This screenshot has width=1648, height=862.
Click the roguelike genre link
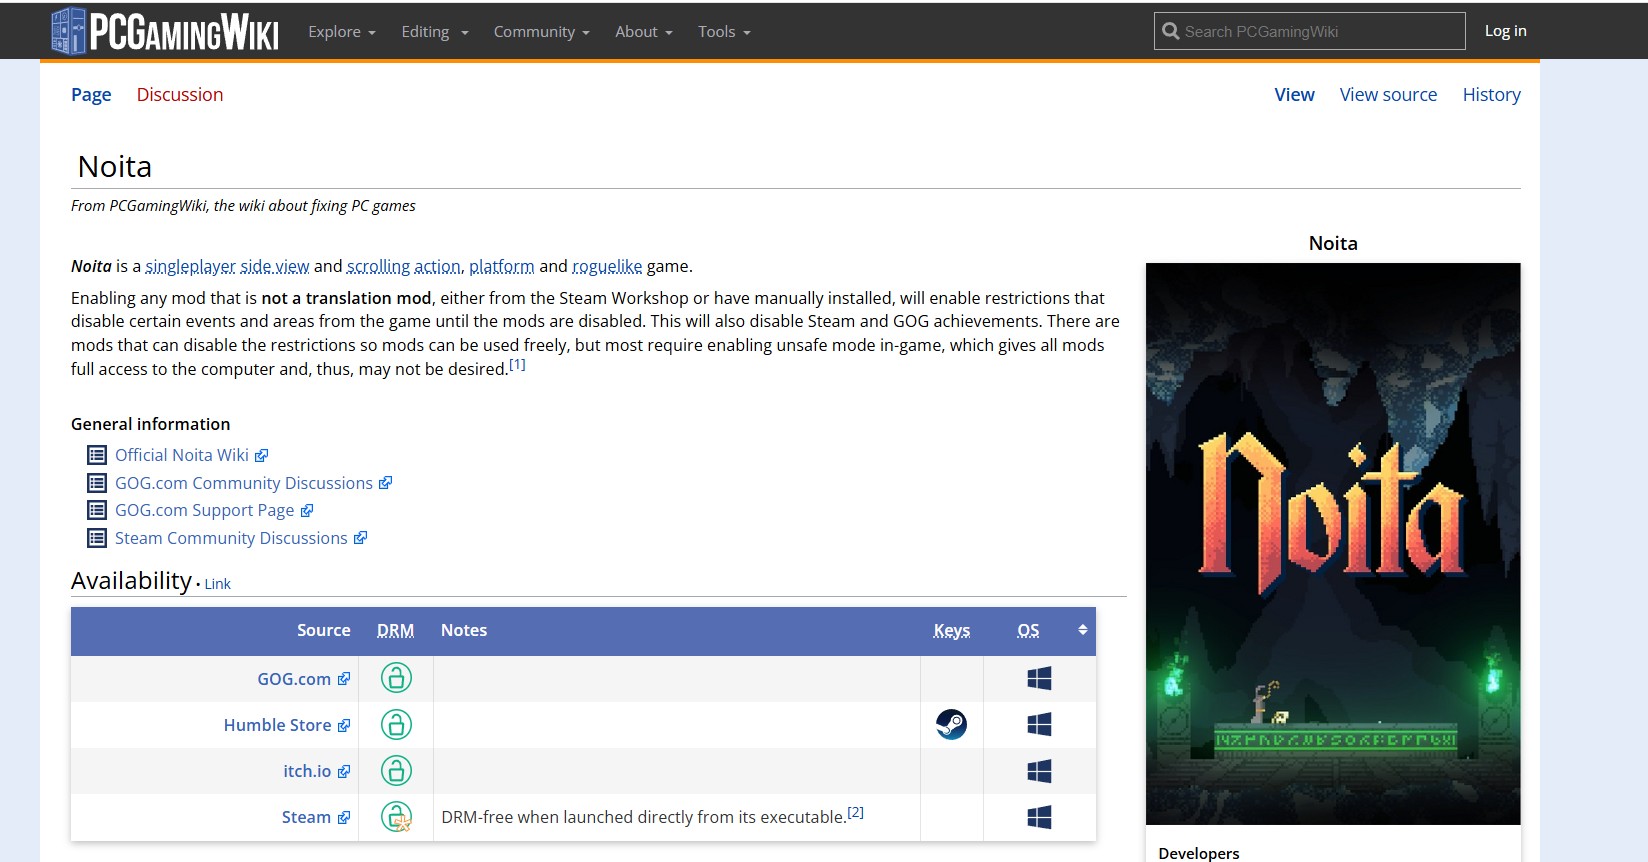pyautogui.click(x=607, y=266)
